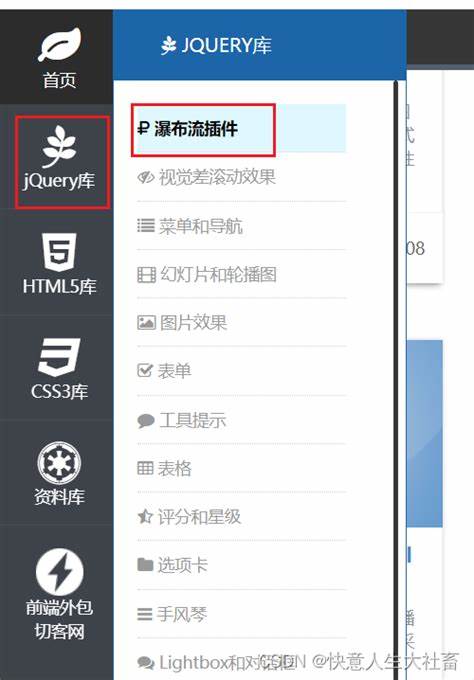Image resolution: width=474 pixels, height=680 pixels.
Task: Open the CSS3库 sidebar icon
Action: [x=59, y=357]
